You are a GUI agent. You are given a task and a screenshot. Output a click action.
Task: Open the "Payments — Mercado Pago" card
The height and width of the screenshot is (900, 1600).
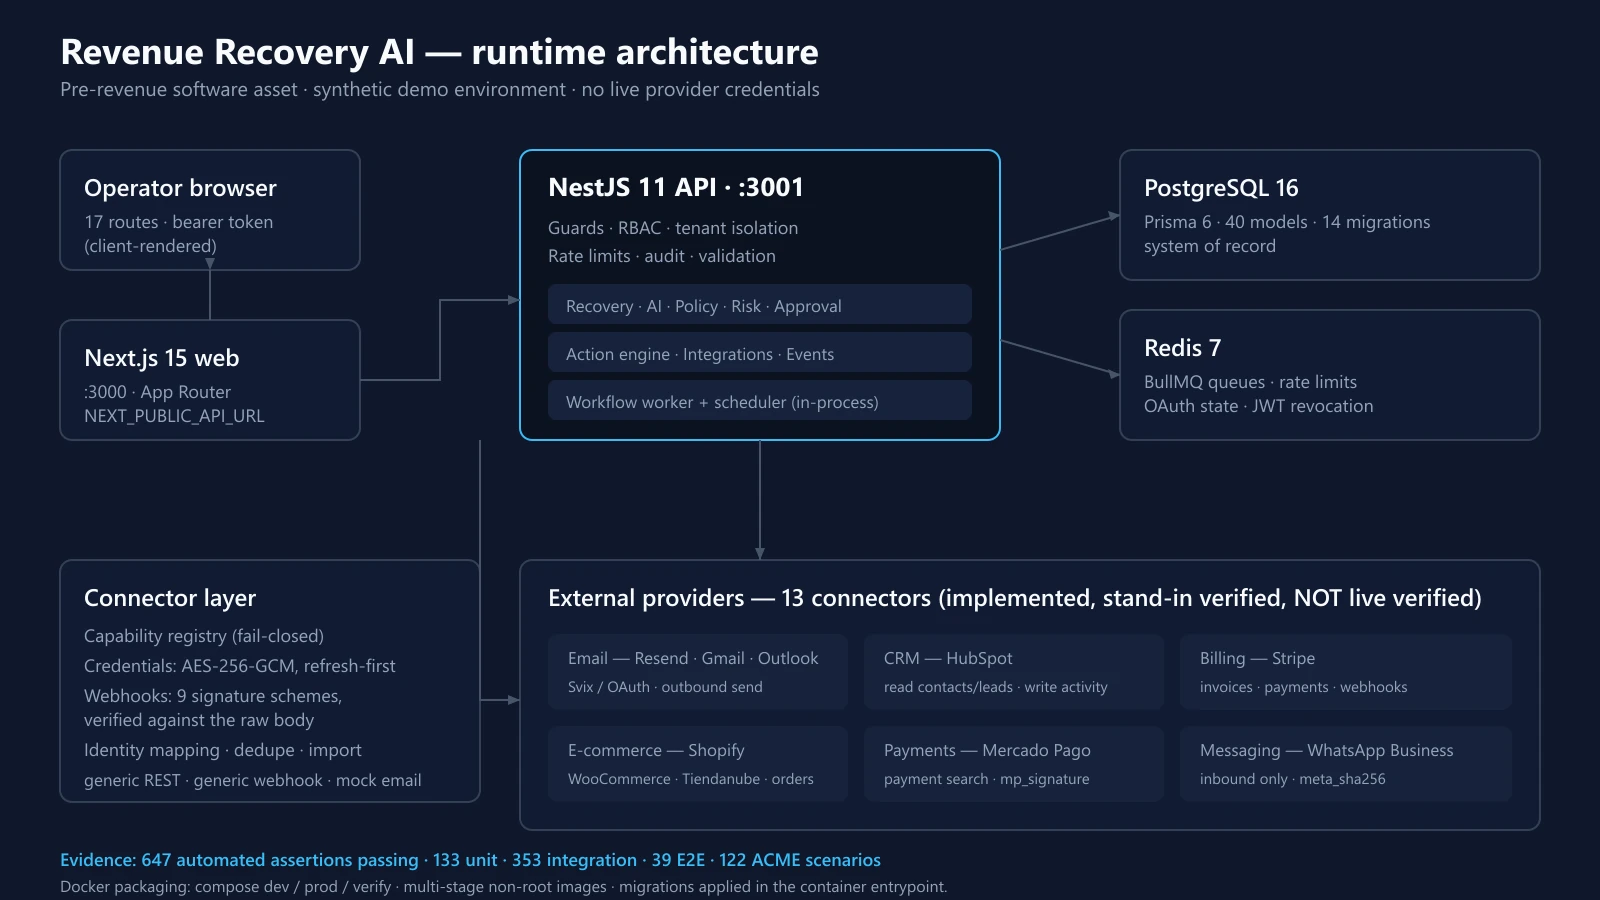coord(1014,764)
